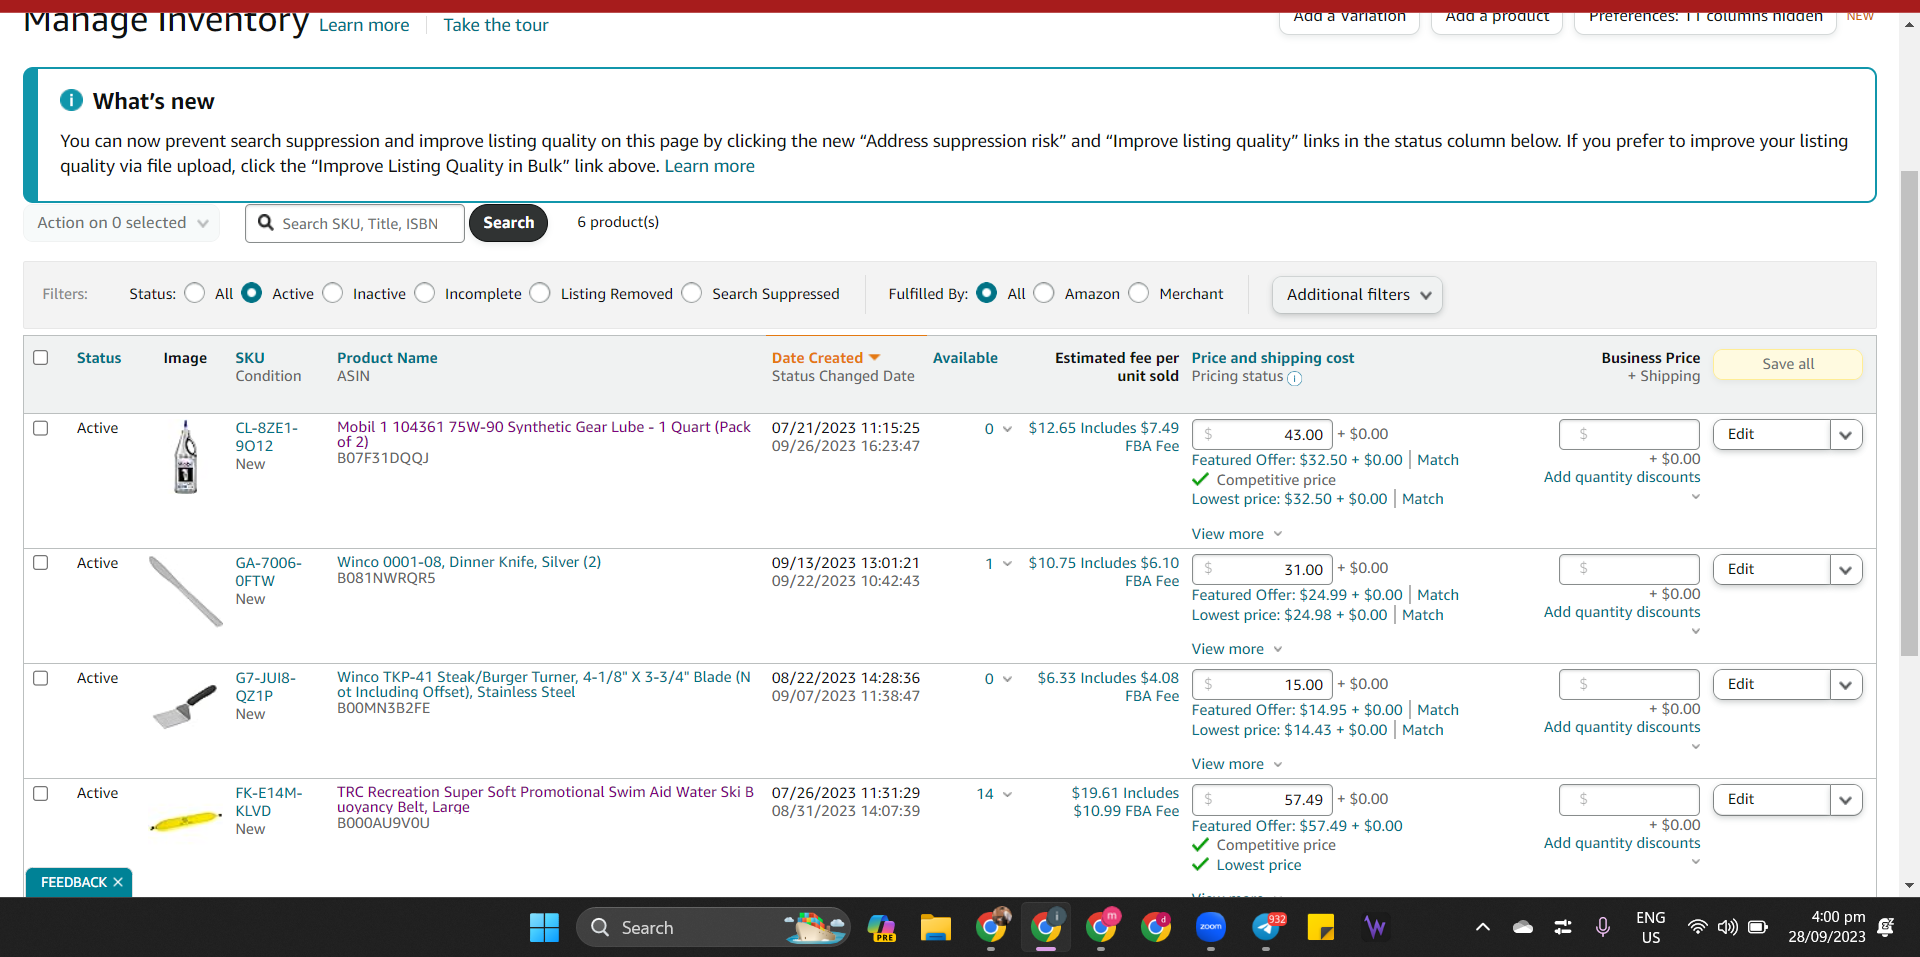The width and height of the screenshot is (1920, 957).
Task: Open Telegram from the taskbar
Action: (x=1266, y=928)
